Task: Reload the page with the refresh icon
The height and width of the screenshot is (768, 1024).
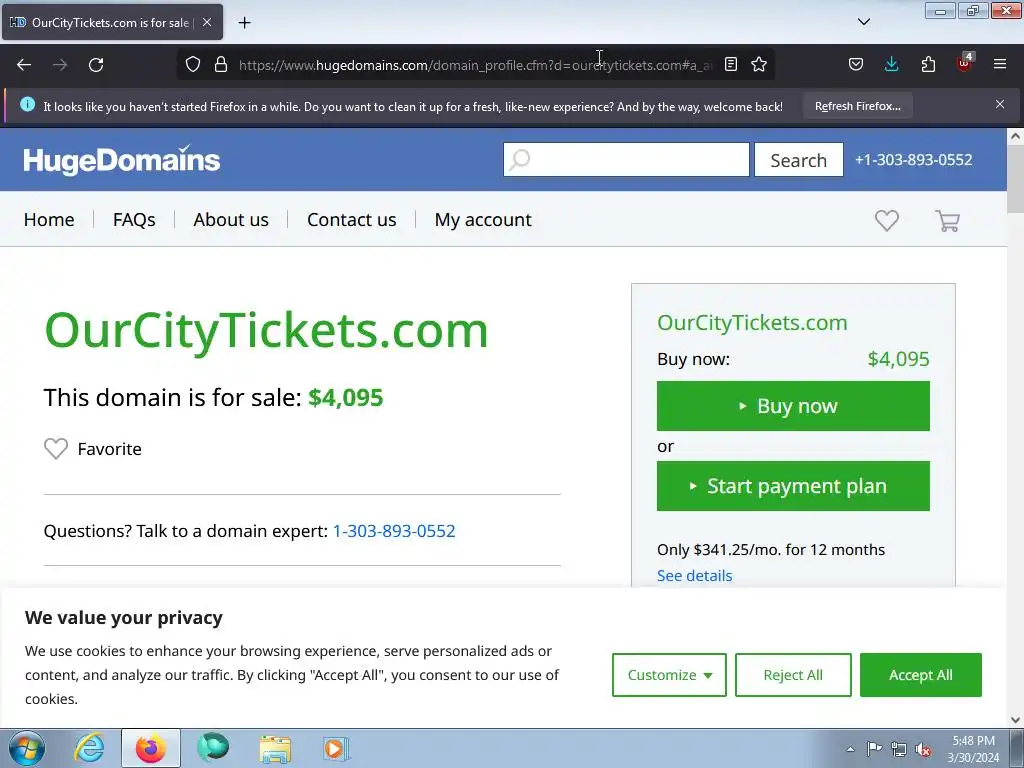Action: [x=96, y=65]
